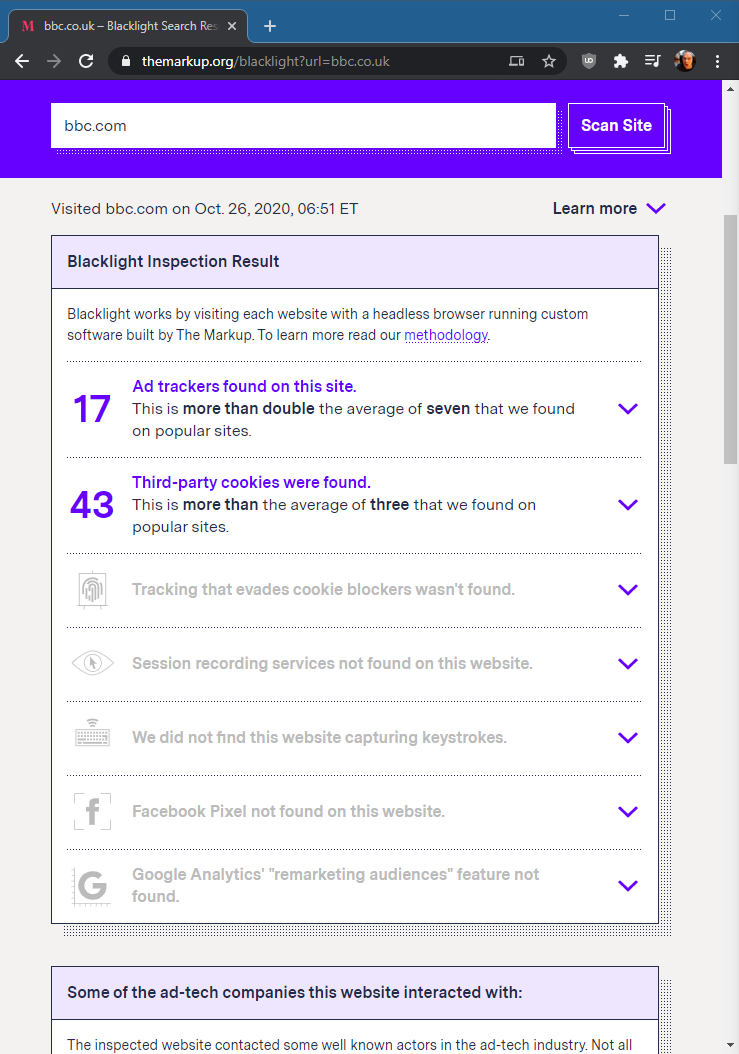Click the scrollbar down arrow

730,1046
